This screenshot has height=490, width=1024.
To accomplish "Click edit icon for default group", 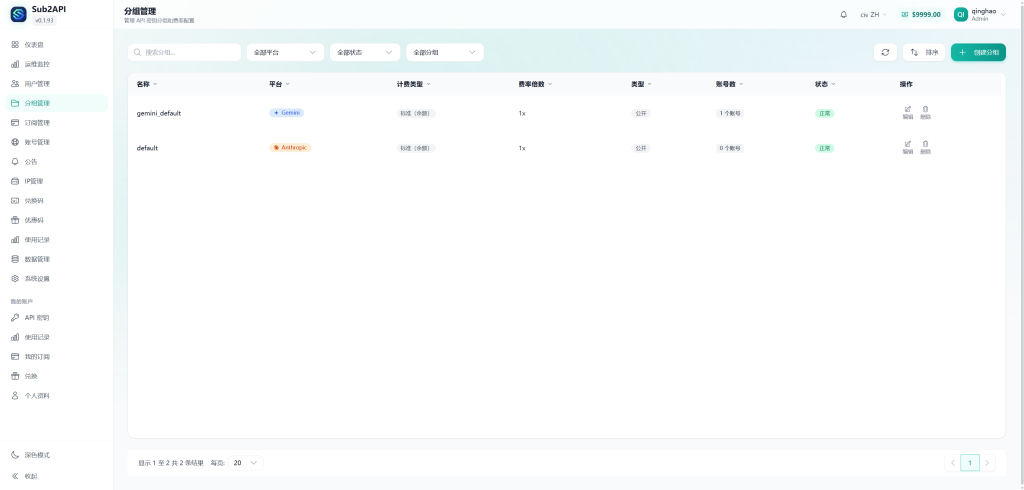I will click(908, 147).
